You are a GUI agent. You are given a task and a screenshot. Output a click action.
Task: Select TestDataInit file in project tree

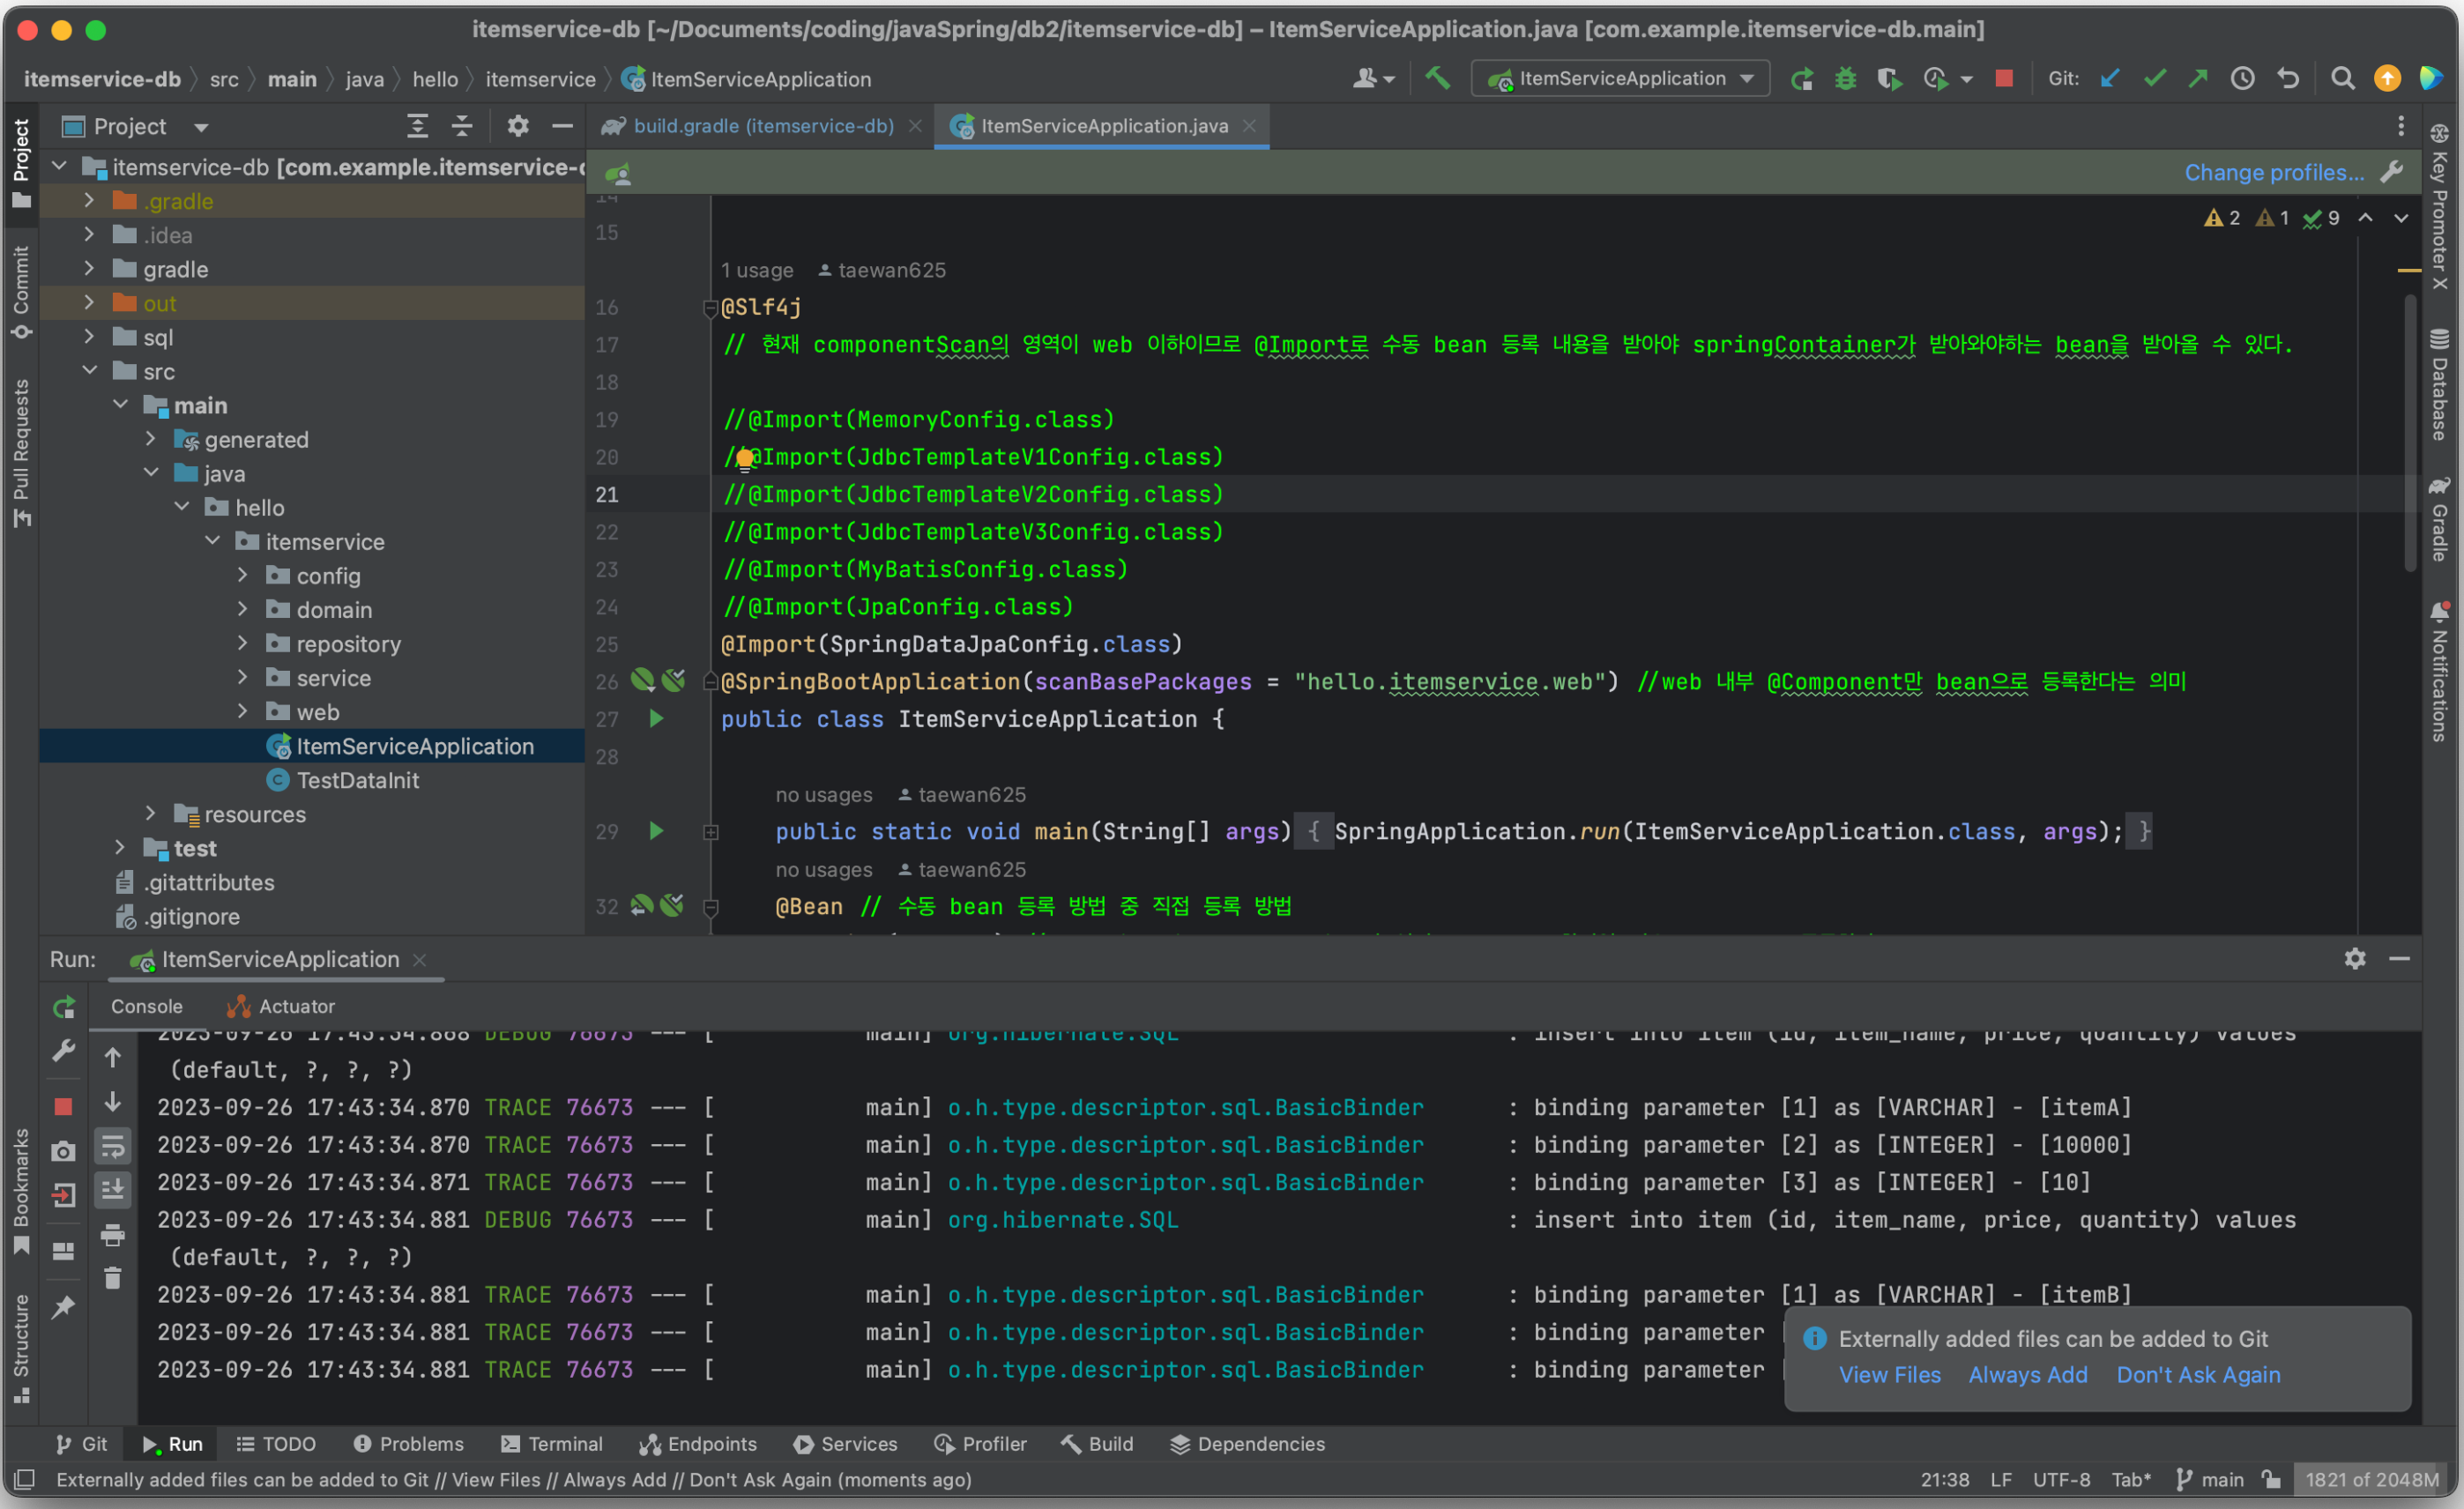[x=357, y=781]
